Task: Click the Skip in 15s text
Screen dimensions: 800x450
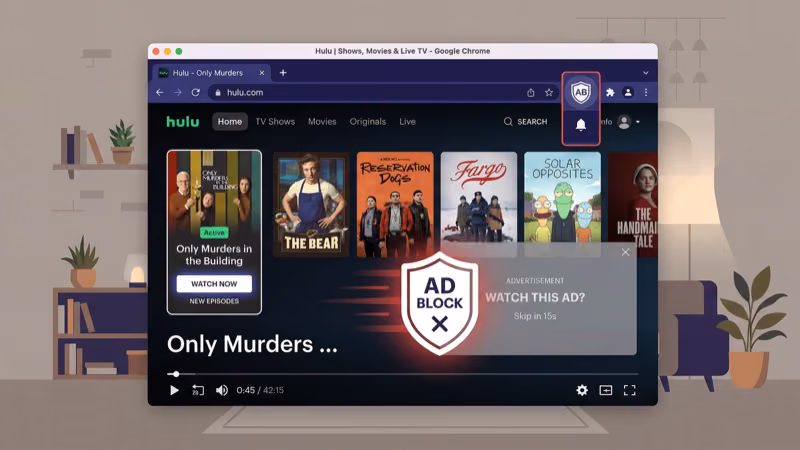Action: coord(535,316)
